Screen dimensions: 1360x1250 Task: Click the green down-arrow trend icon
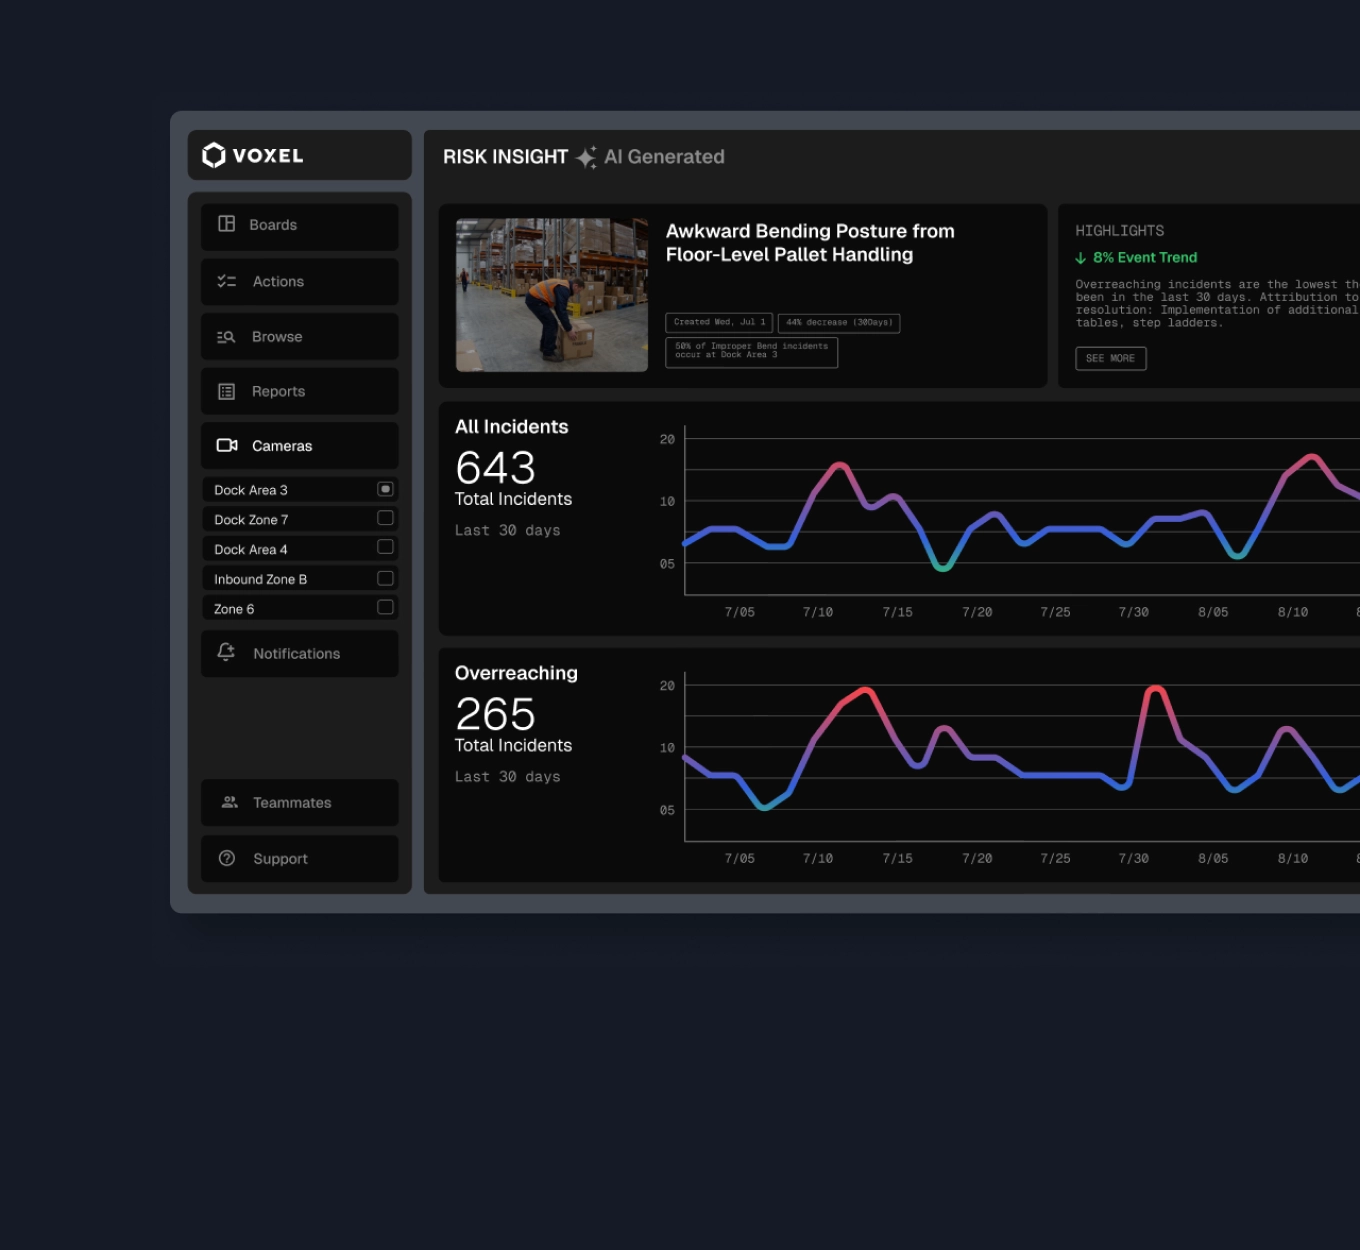tap(1081, 258)
